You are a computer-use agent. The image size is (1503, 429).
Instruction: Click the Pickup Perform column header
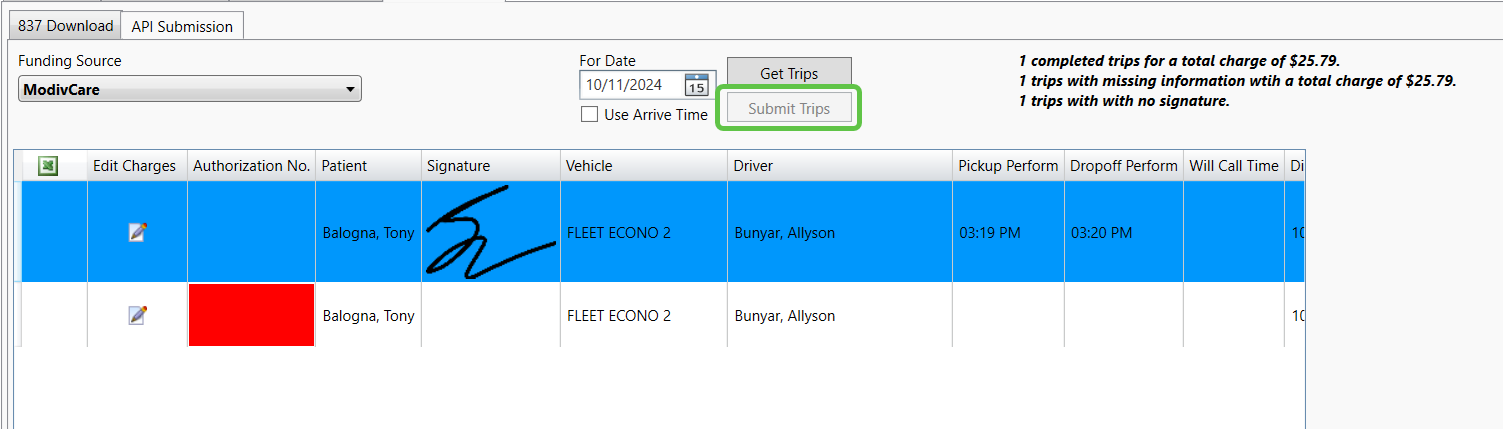[x=1008, y=166]
